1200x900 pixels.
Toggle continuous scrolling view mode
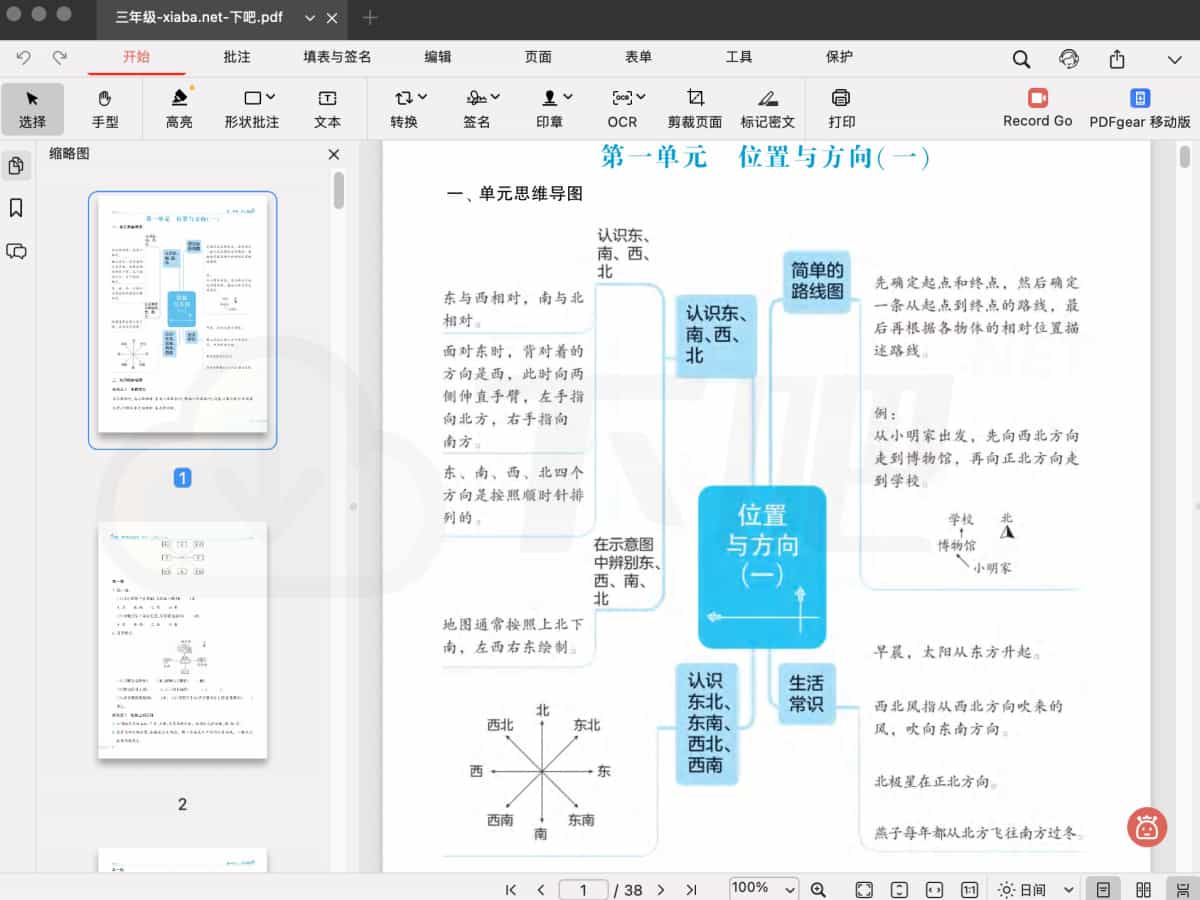[1182, 889]
